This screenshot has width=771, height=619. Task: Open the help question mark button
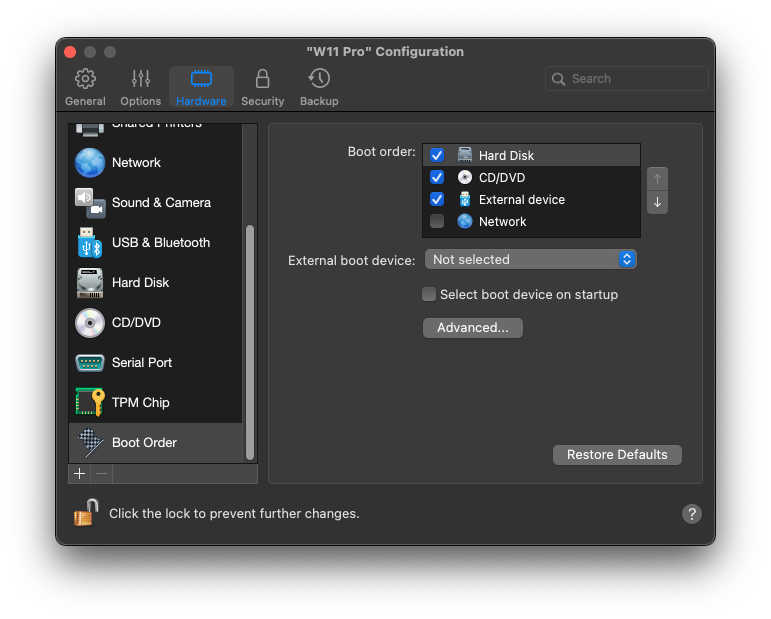pyautogui.click(x=692, y=514)
